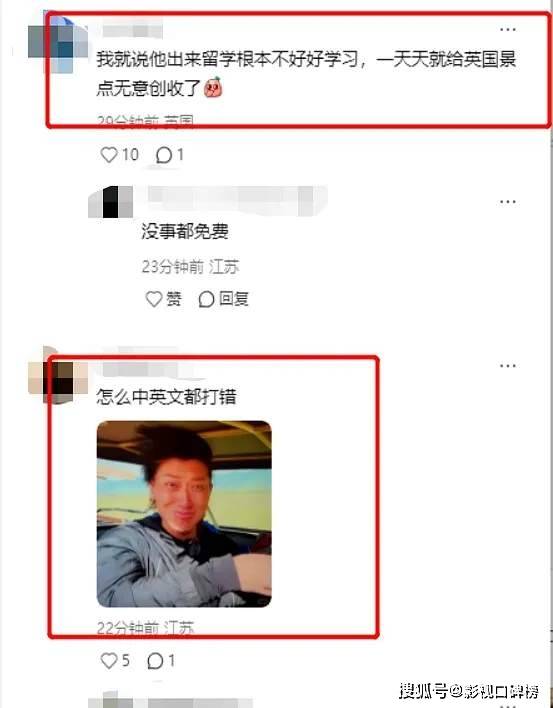Like the comment with 5 likes
The image size is (553, 708).
(109, 661)
